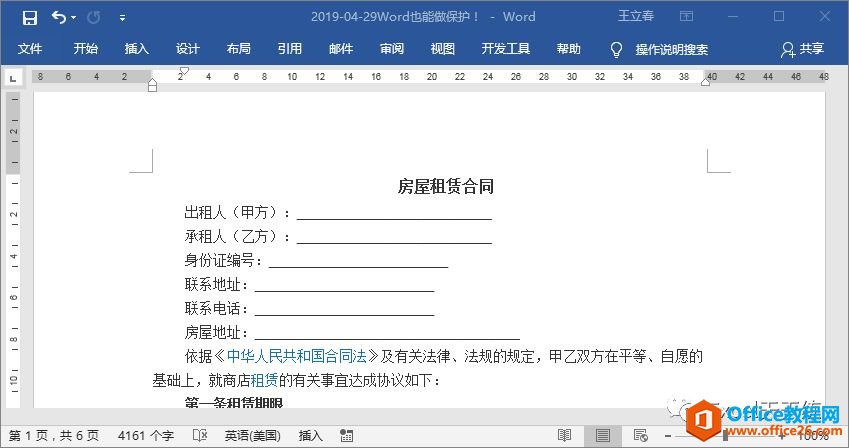Switch to Print Layout view icon
This screenshot has height=448, width=849.
coord(603,435)
